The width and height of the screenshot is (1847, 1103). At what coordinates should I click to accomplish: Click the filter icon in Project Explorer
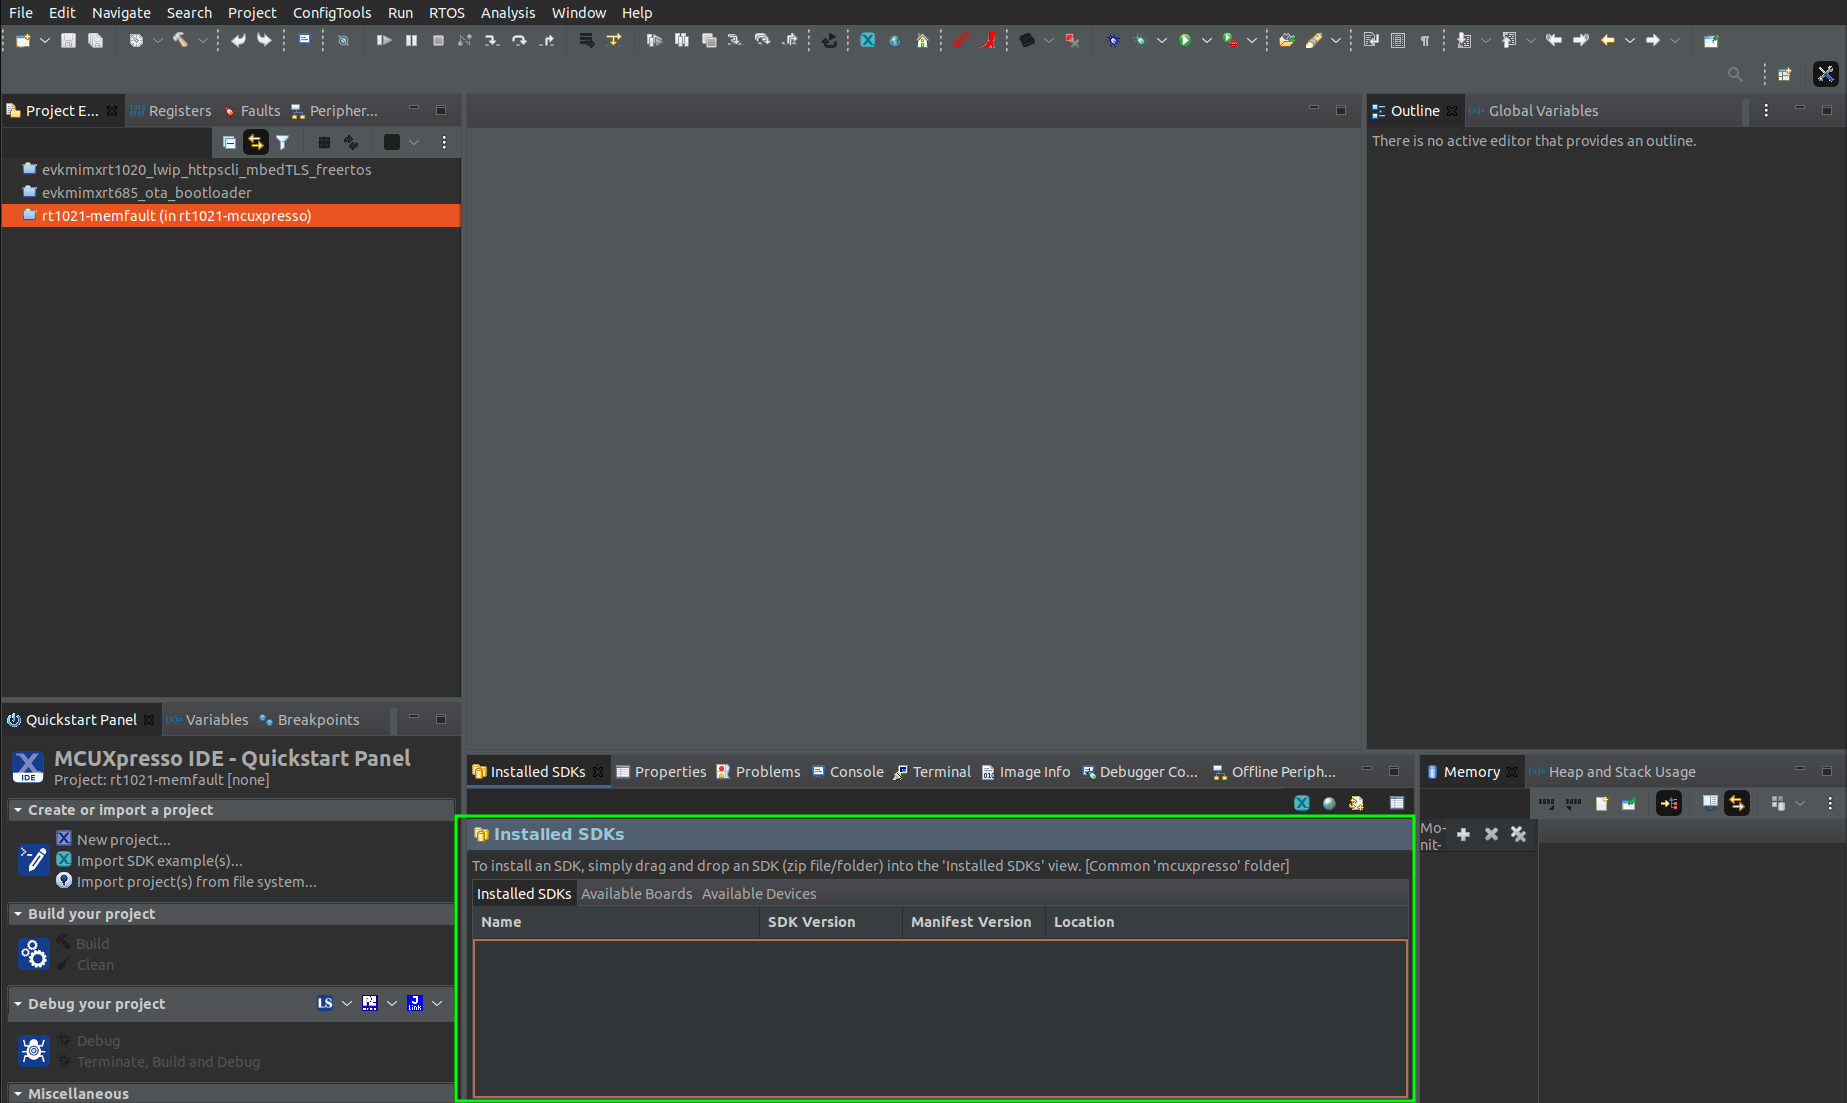(x=283, y=142)
